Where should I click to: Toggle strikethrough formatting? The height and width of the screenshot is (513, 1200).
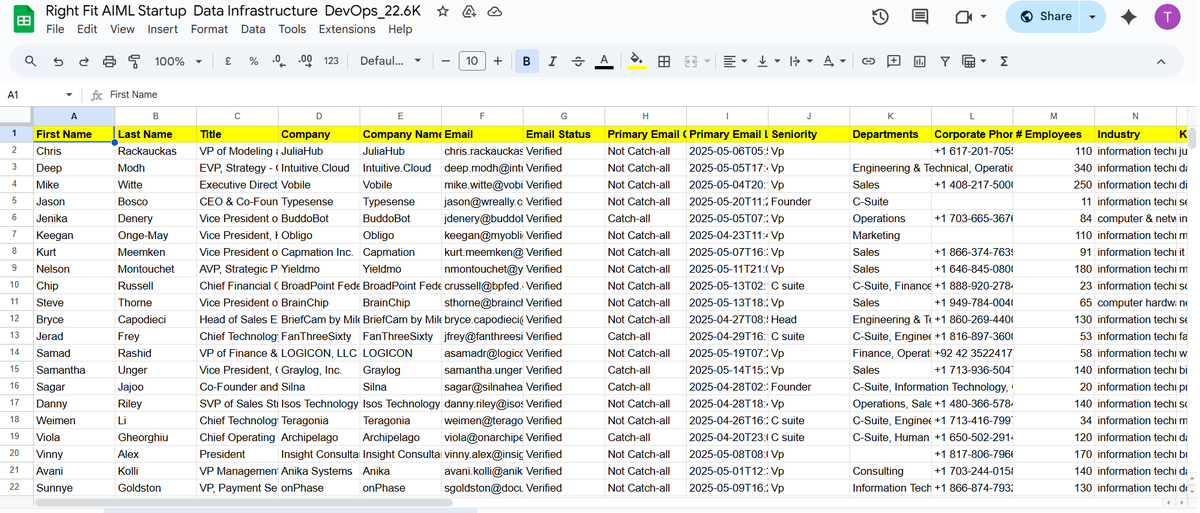578,61
